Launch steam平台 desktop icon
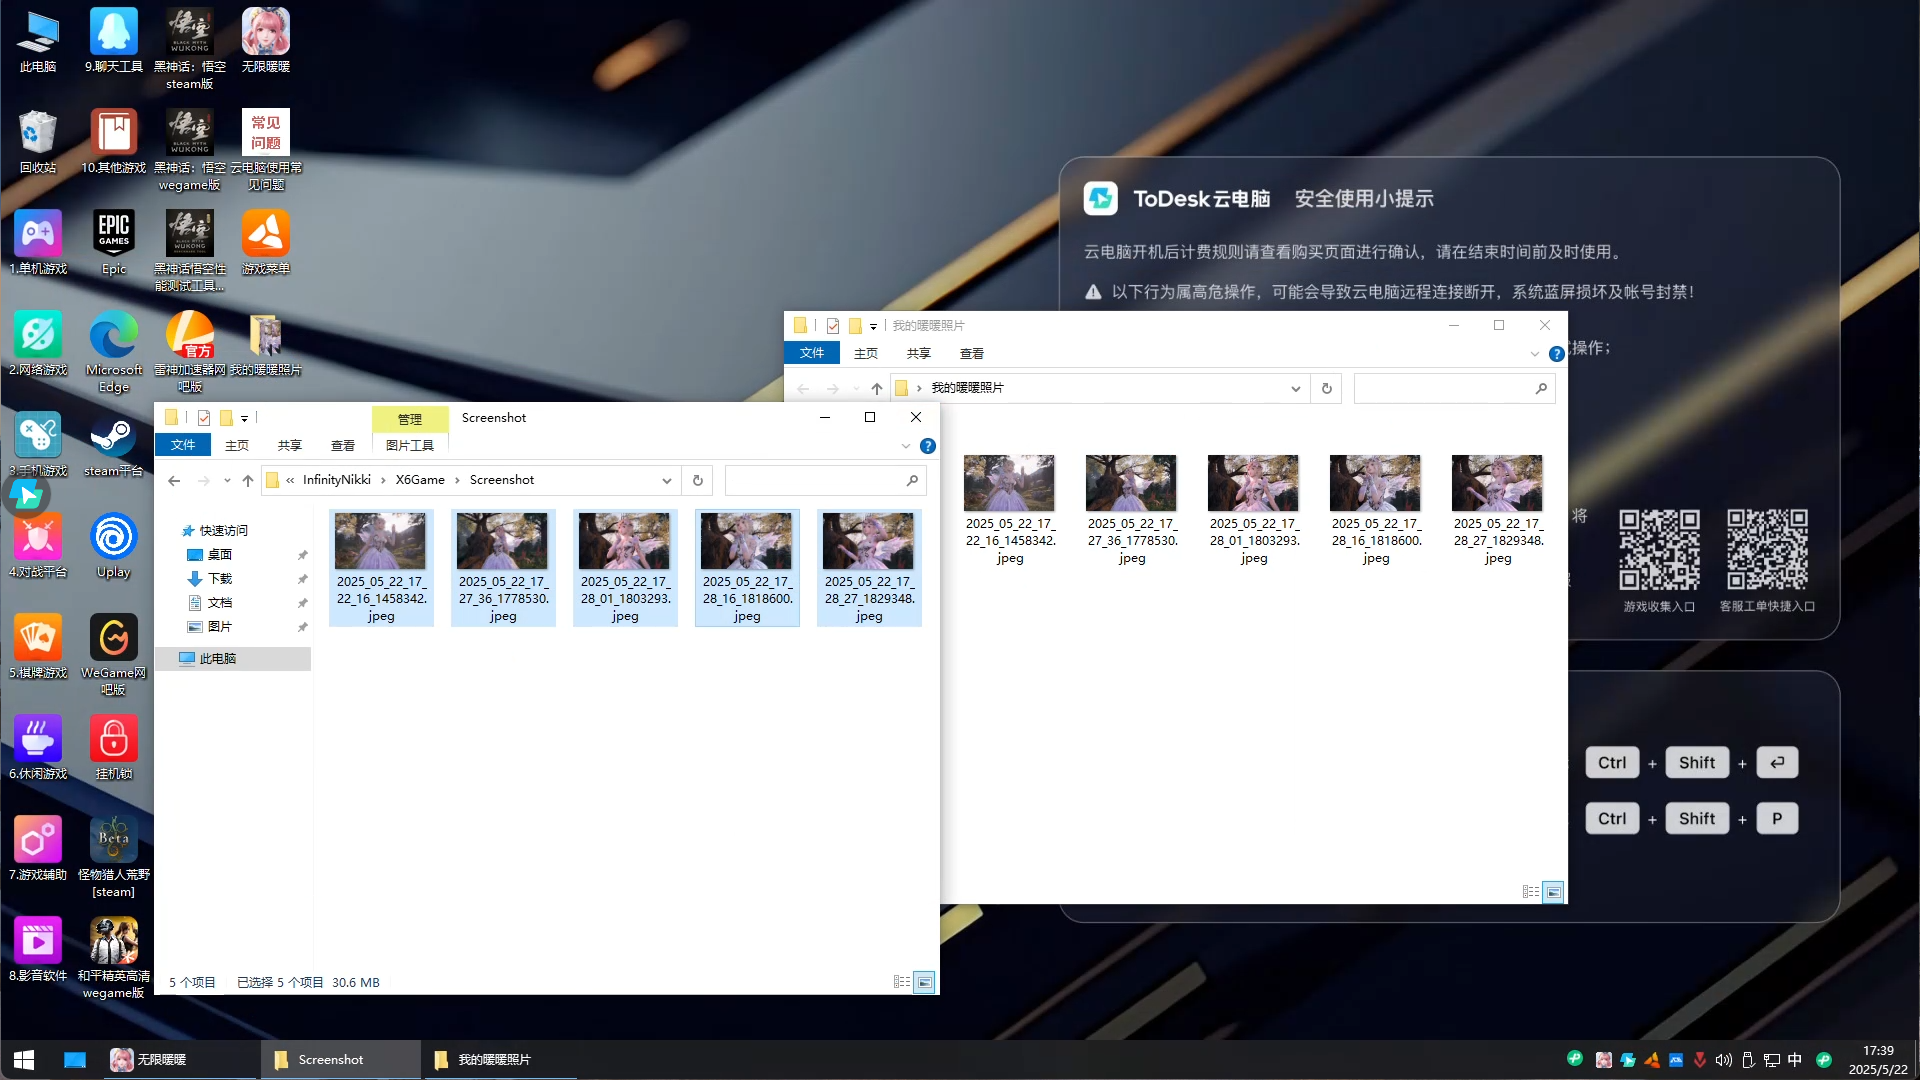 click(114, 445)
